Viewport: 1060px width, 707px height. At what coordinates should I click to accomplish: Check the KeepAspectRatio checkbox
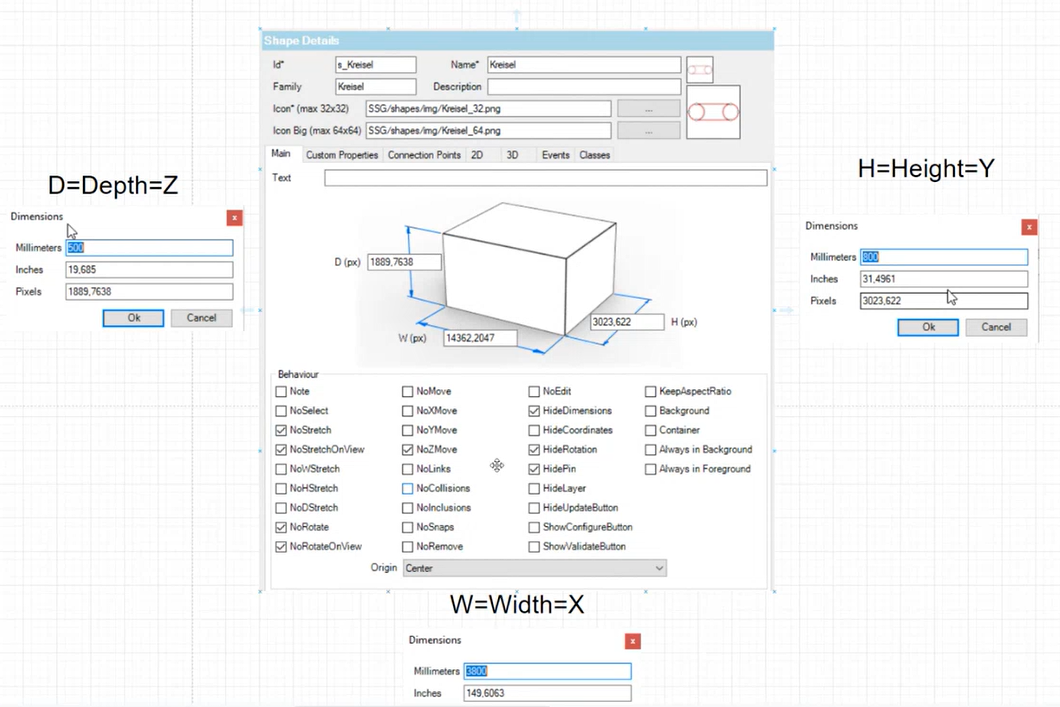coord(650,391)
